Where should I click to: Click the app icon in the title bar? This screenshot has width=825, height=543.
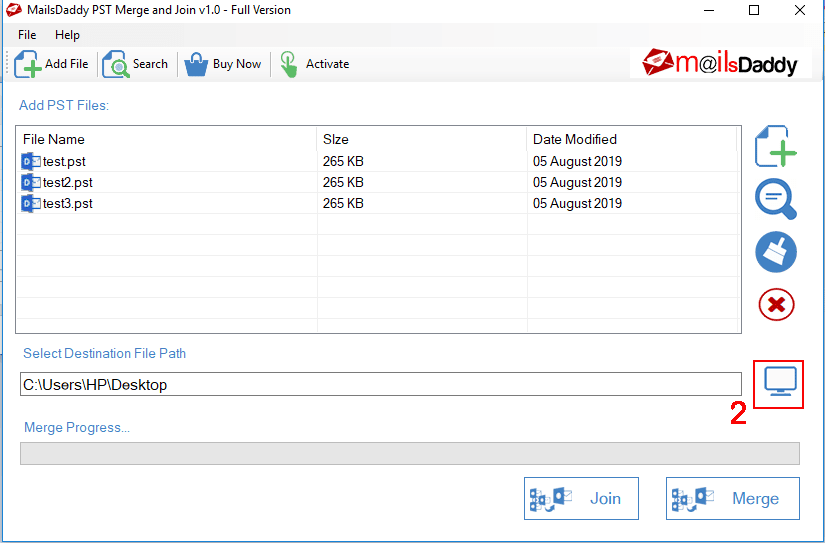(14, 9)
